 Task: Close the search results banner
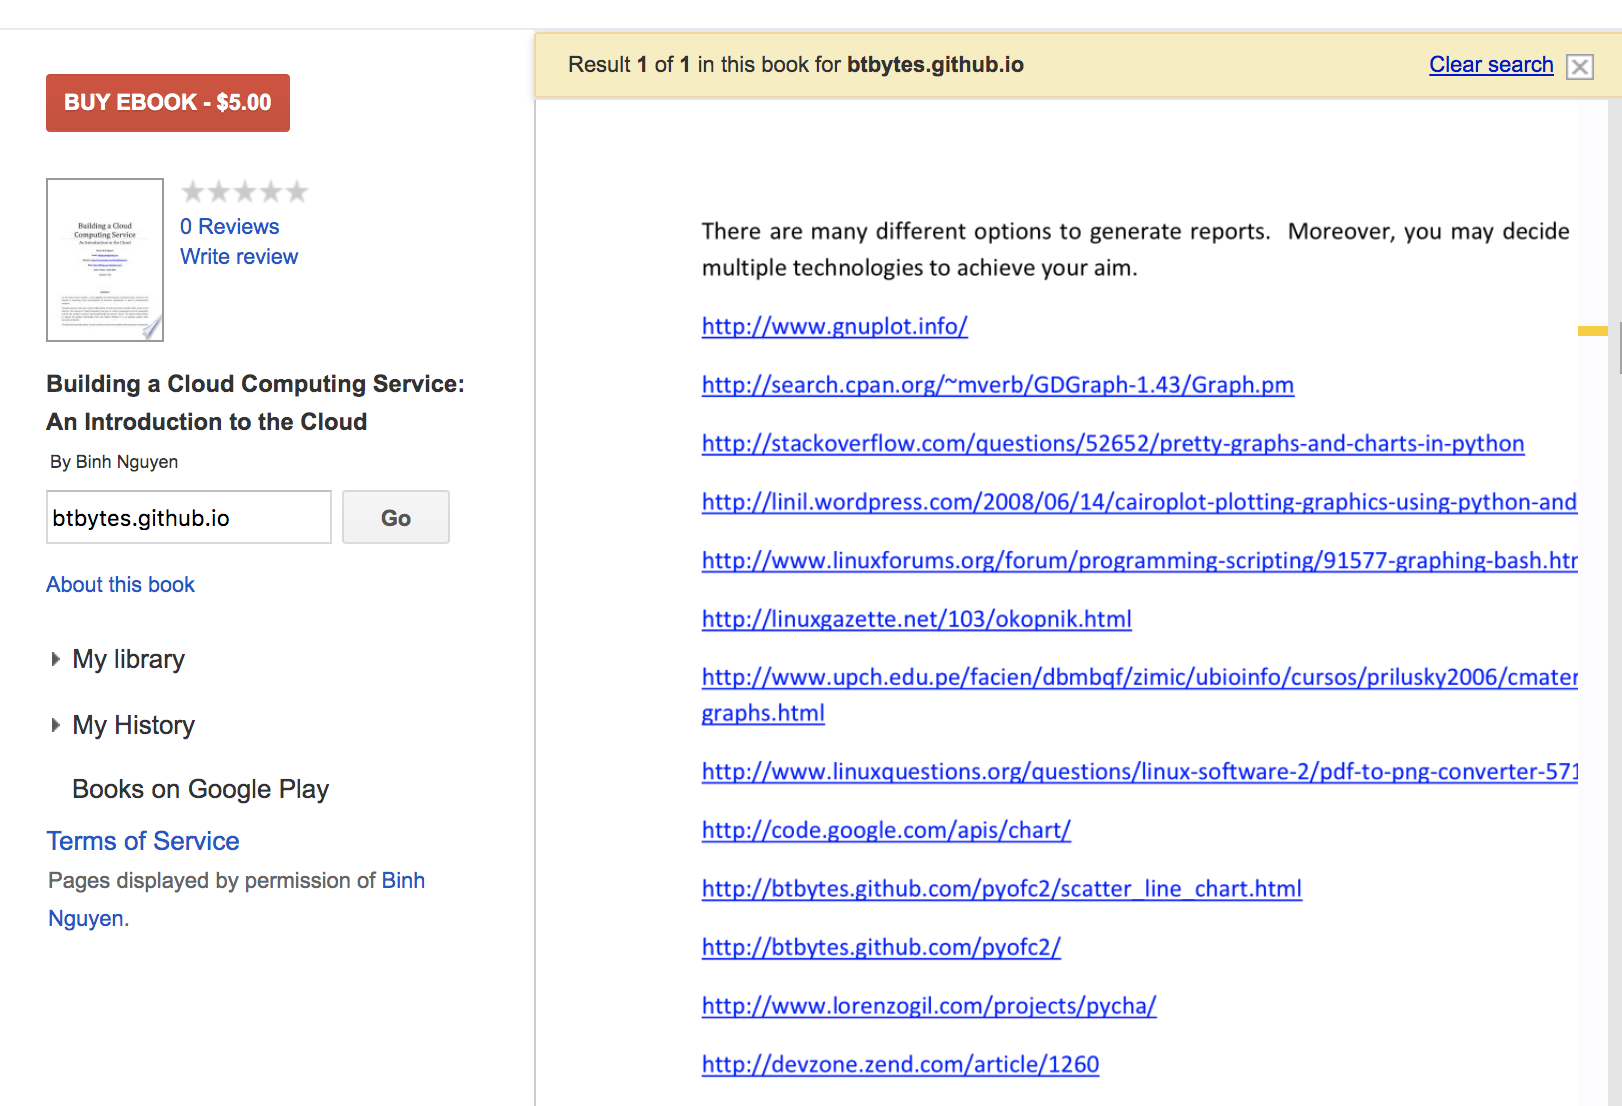(x=1579, y=67)
